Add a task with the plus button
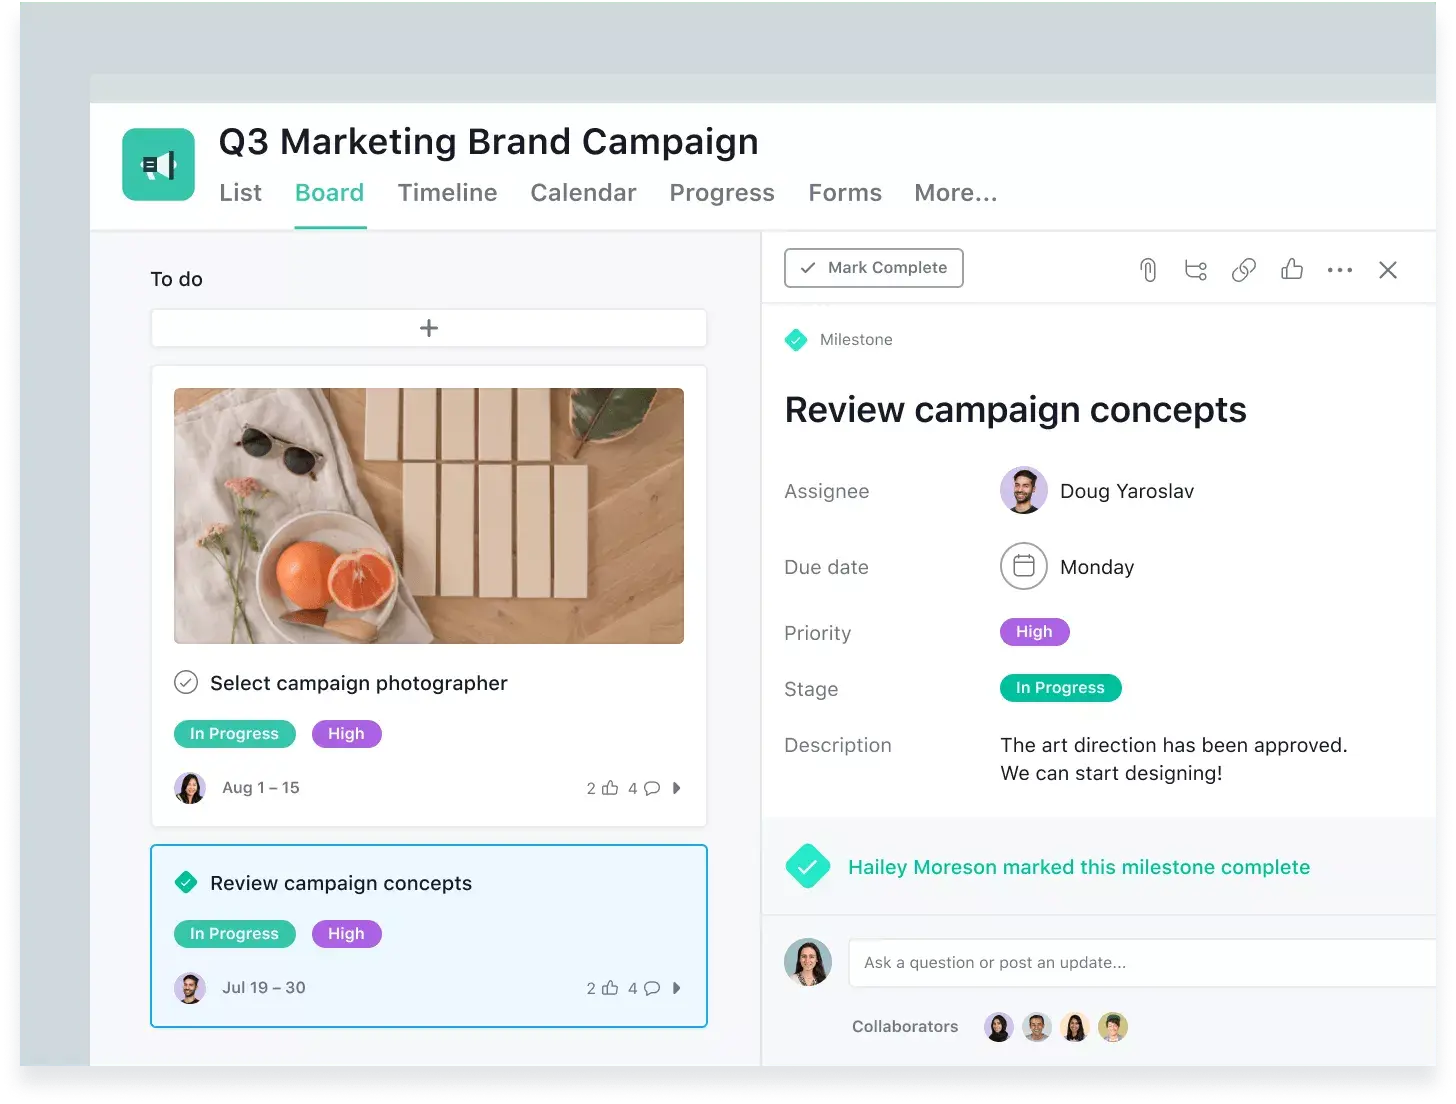 point(429,328)
